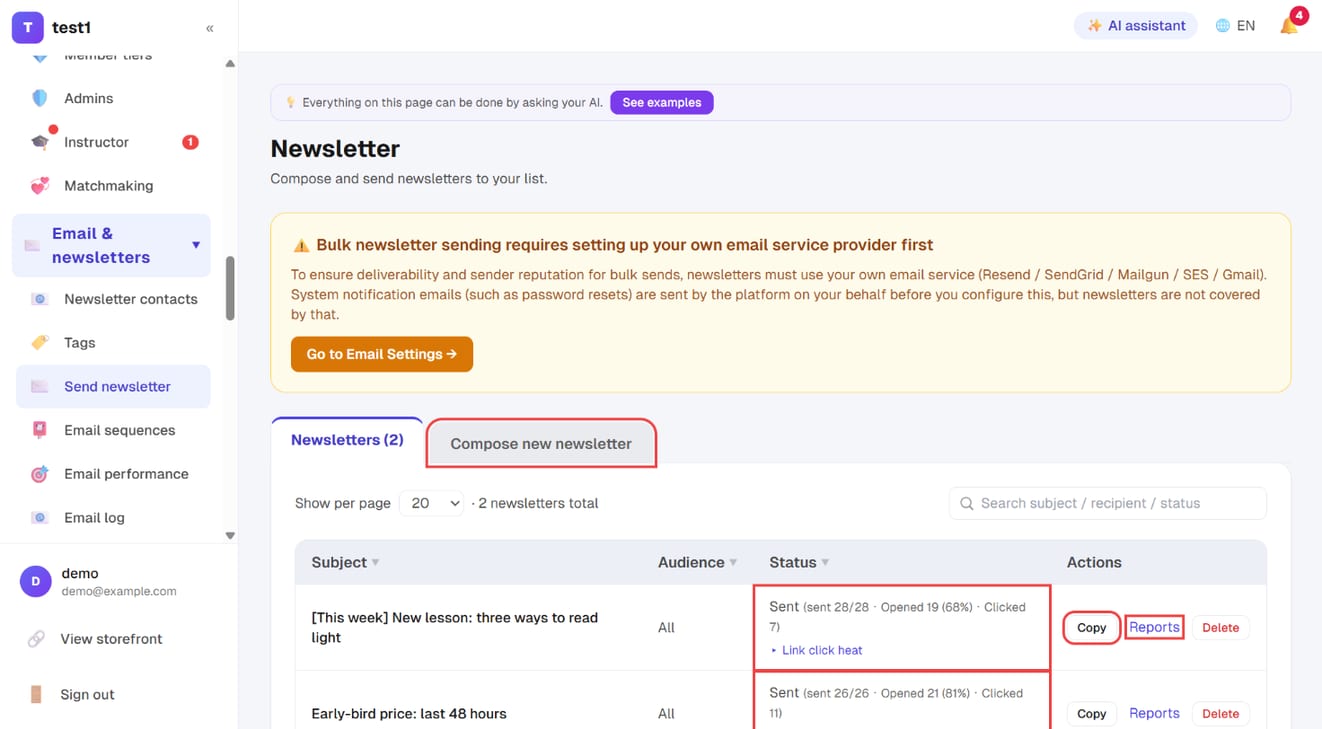The width and height of the screenshot is (1322, 729).
Task: Click the demo user avatar
Action: (35, 581)
